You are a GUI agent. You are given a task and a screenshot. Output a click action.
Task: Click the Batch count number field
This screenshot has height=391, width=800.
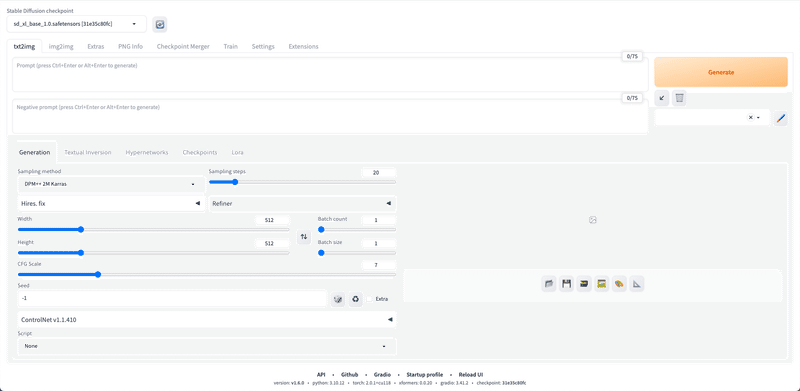[378, 220]
